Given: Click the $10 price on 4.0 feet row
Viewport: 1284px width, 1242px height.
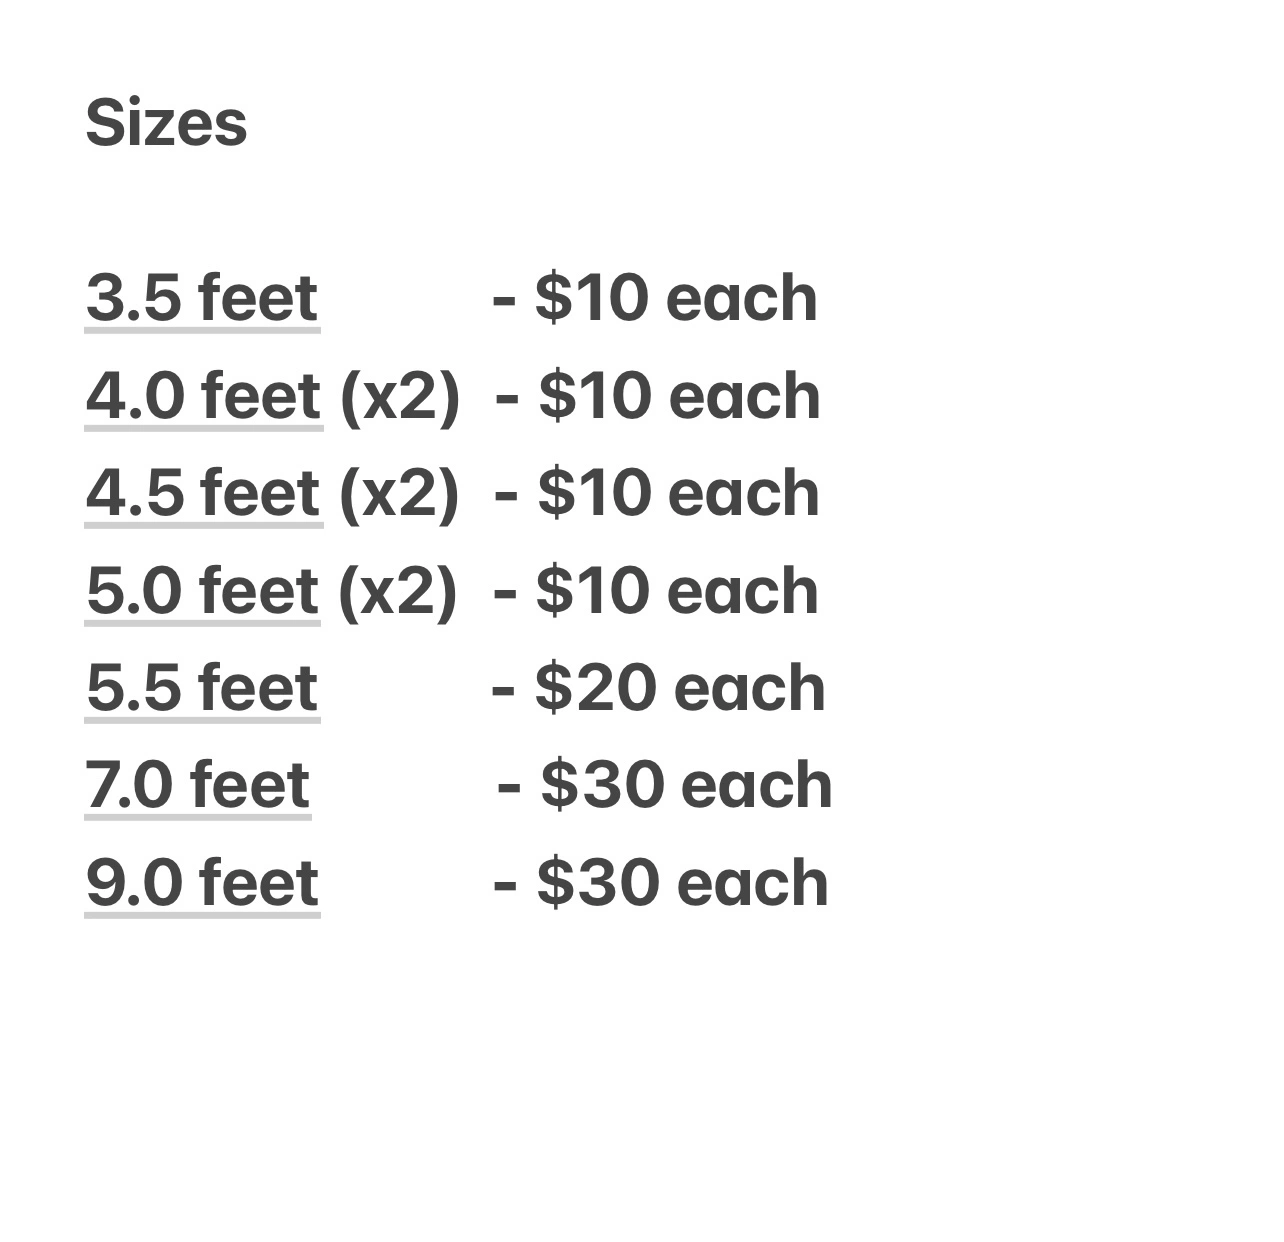Looking at the screenshot, I should point(594,396).
